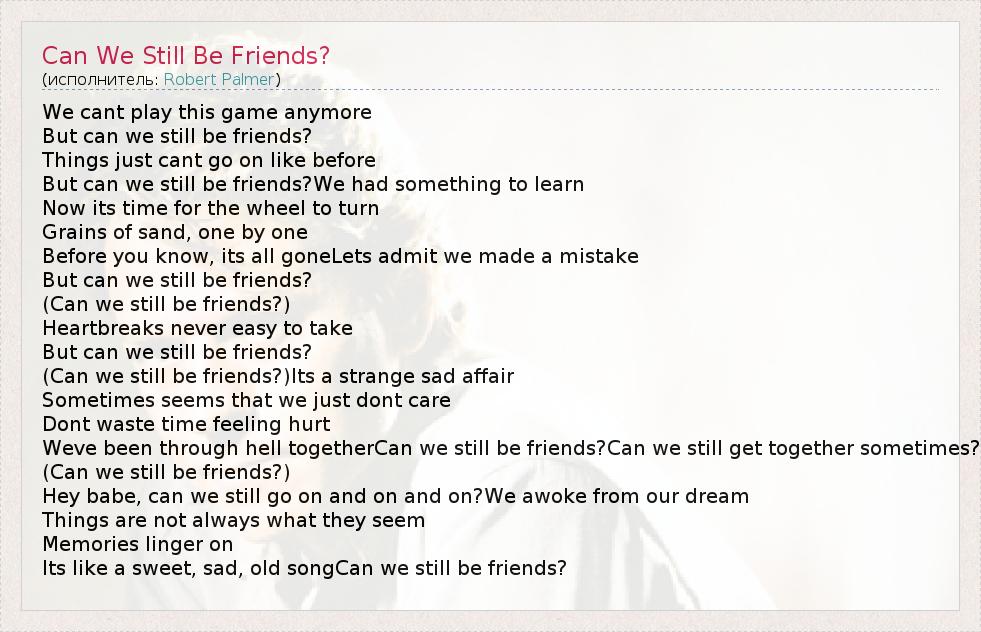
Task: Click Now its time for the wheel to turn
Action: point(210,208)
